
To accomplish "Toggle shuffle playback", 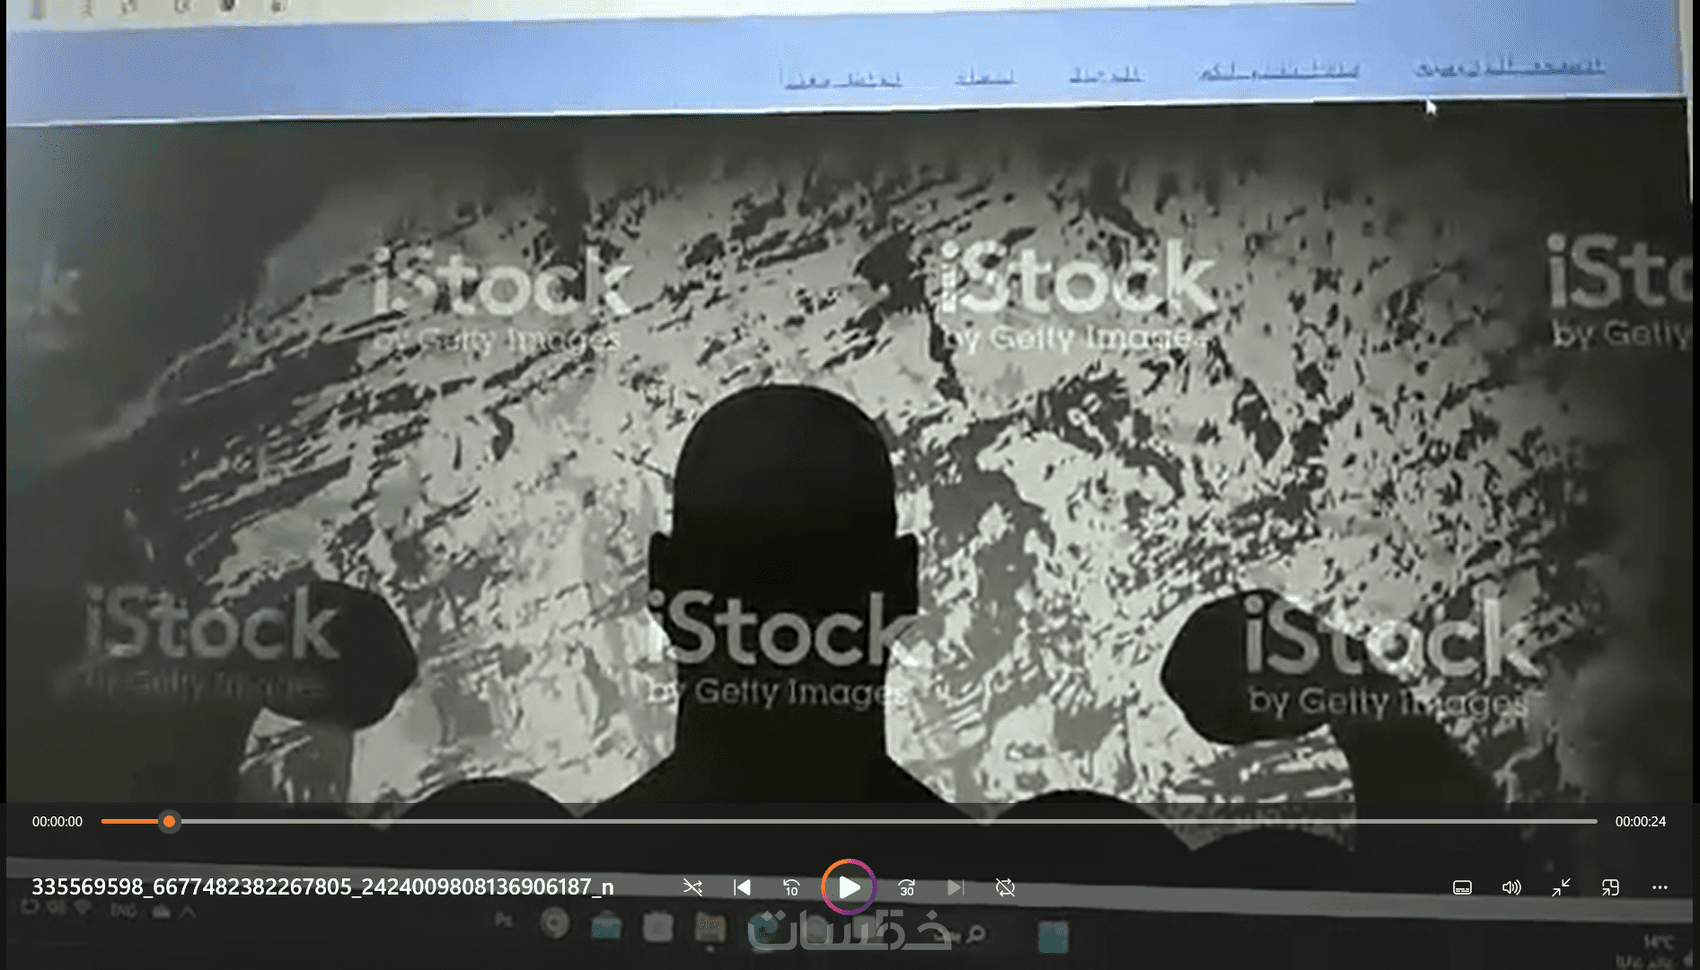I will point(692,887).
